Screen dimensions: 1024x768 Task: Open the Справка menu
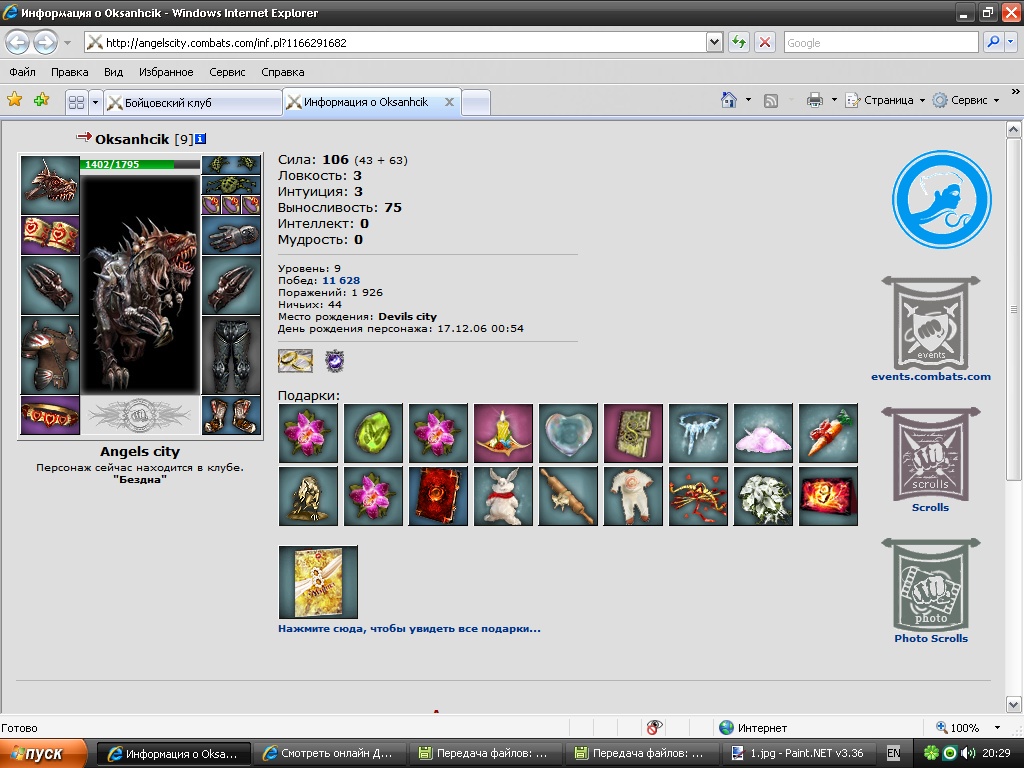point(283,72)
